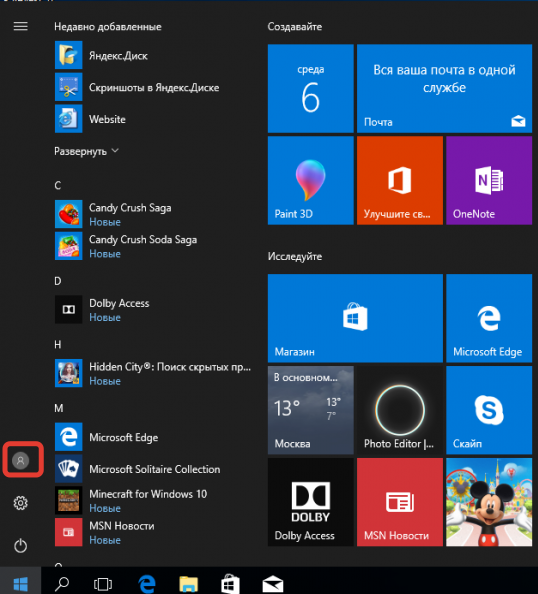Open the orange Office Улучшите tile
The image size is (538, 594).
pos(400,180)
